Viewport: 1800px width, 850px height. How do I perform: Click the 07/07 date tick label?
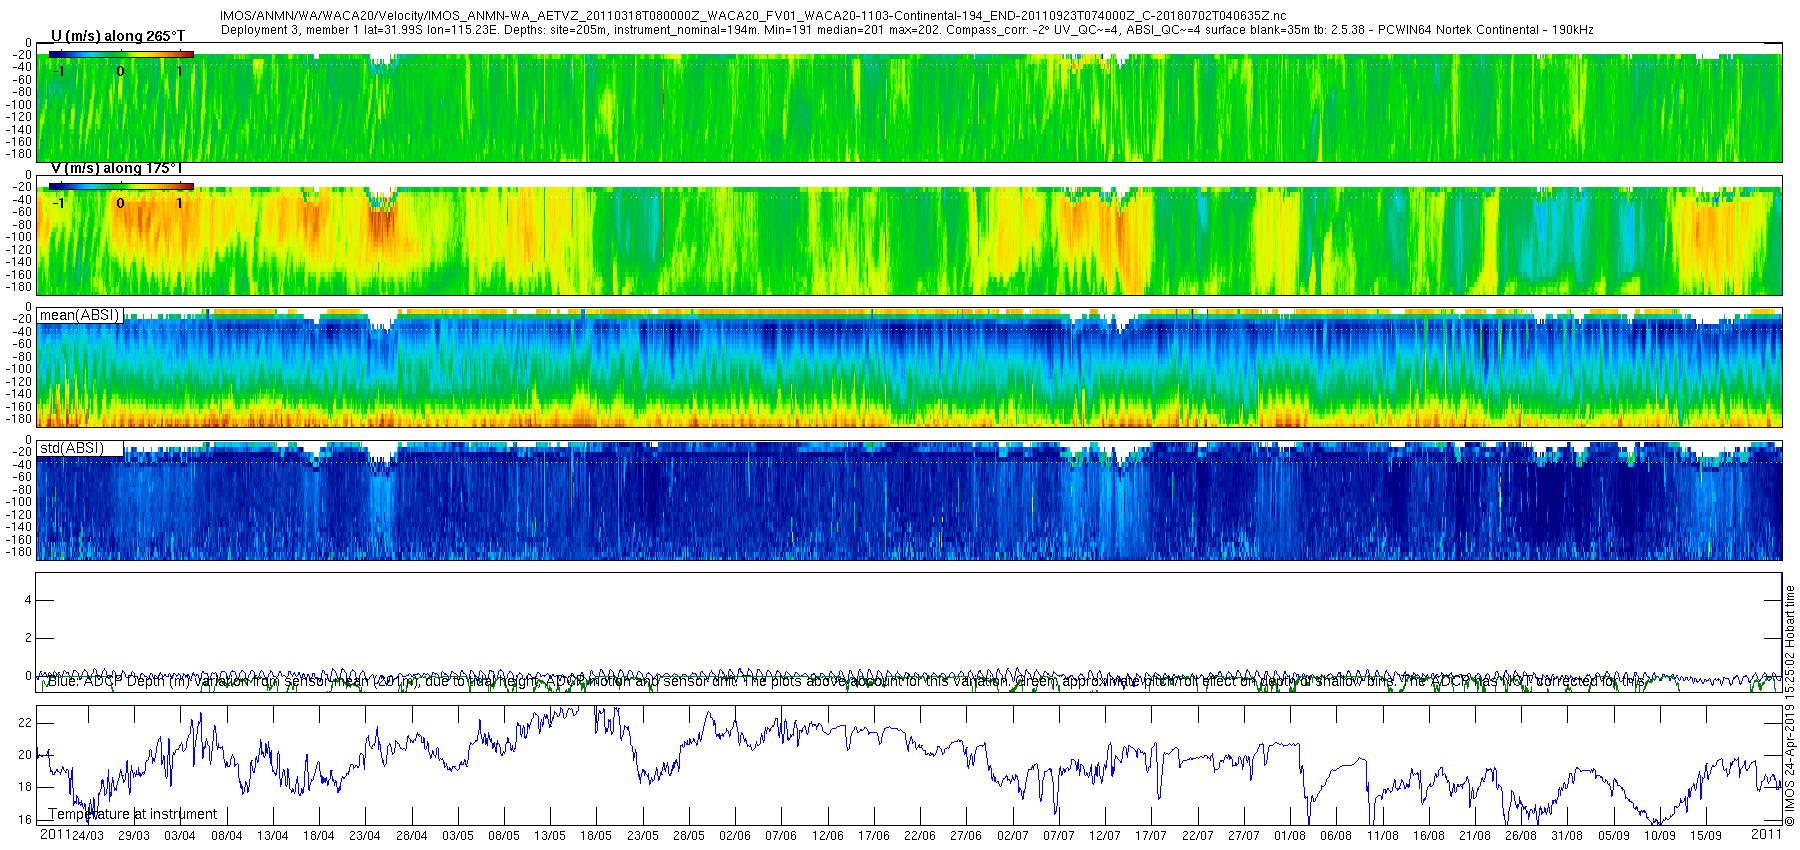[x=1059, y=836]
